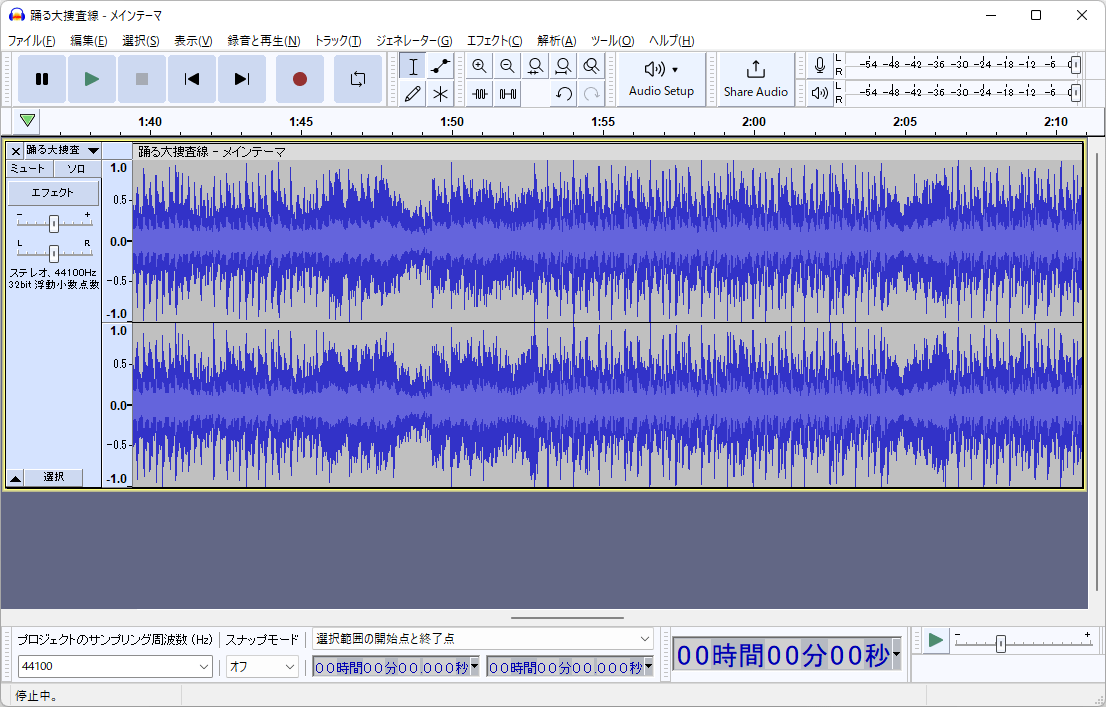
Task: Click the clip title 踊る大捜査線 - メインテーマ
Action: point(212,152)
